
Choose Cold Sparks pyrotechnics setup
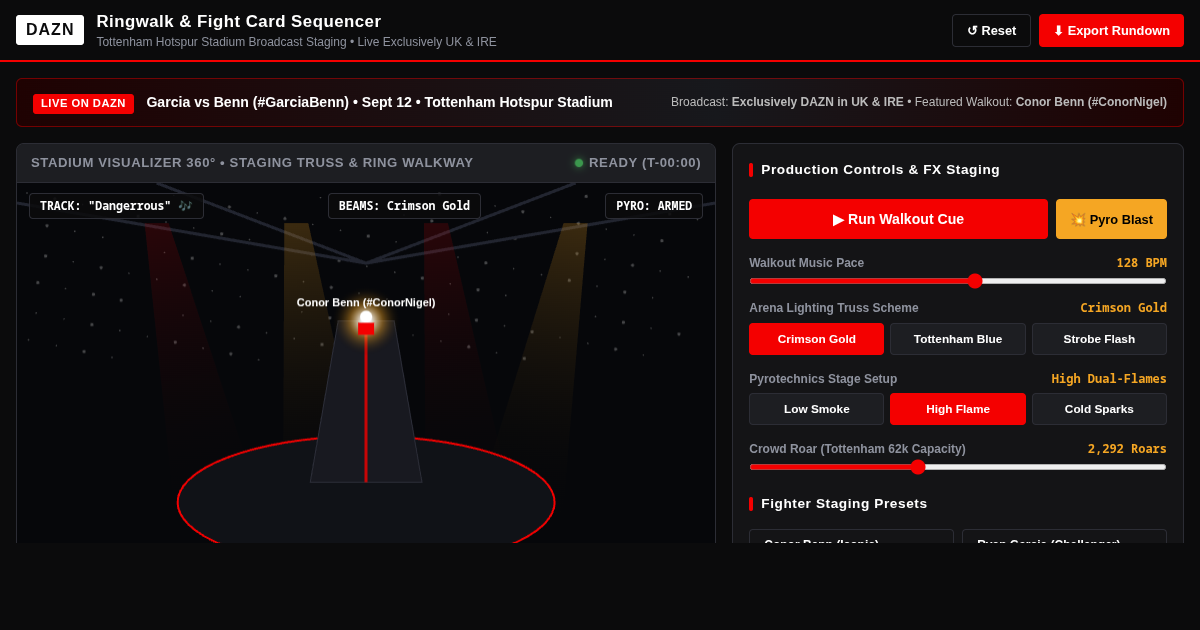point(1099,409)
